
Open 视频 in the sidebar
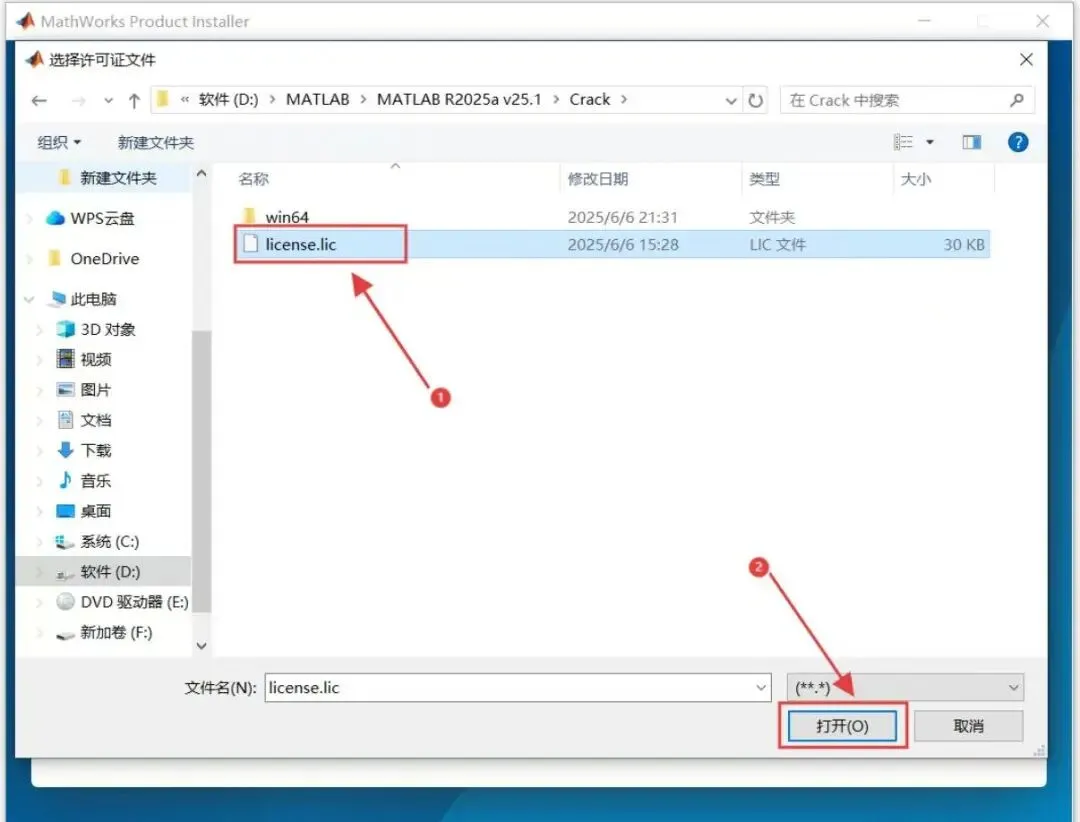point(95,360)
